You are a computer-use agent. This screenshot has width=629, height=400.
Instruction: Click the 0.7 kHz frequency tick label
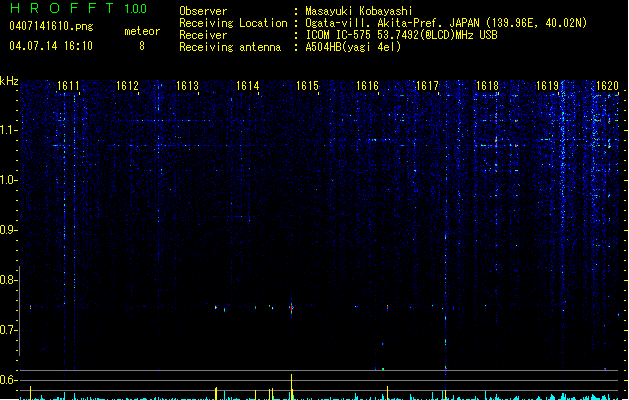8,330
